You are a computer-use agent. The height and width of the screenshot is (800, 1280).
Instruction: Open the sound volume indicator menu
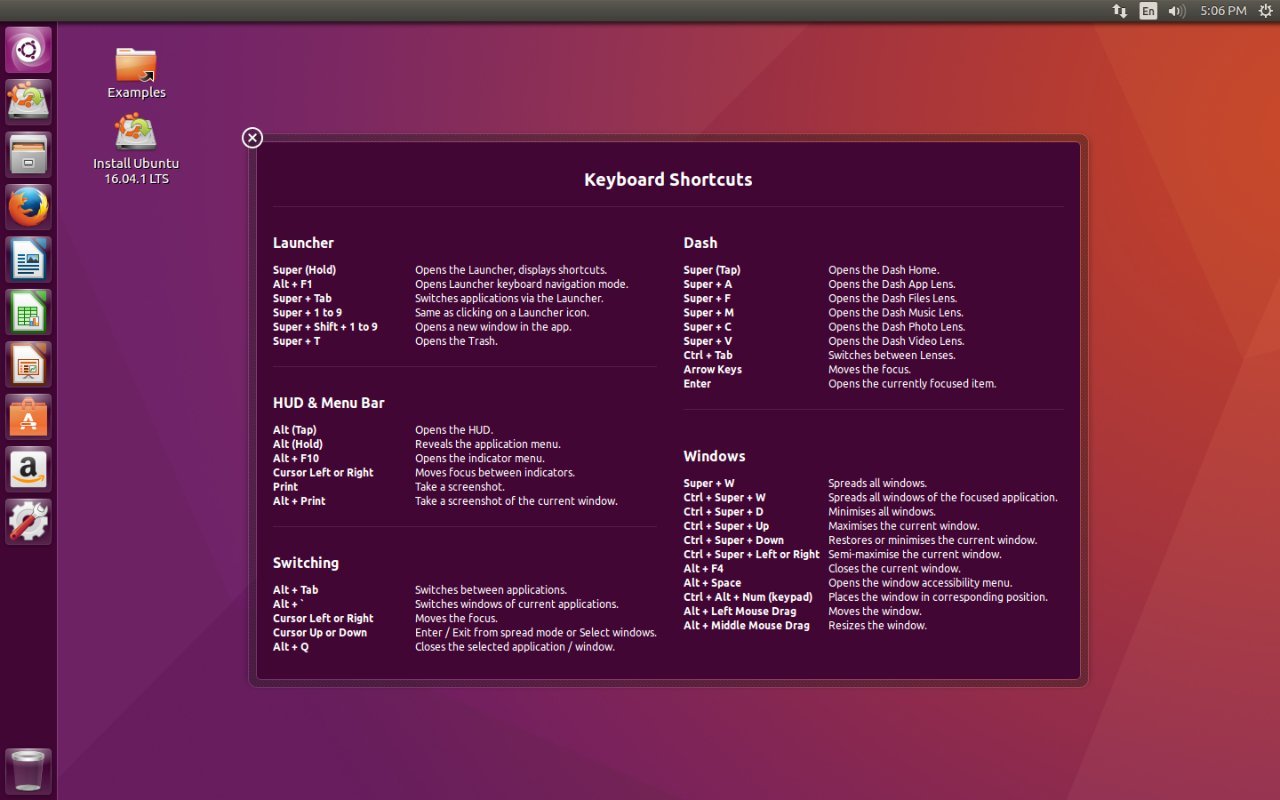(x=1176, y=11)
